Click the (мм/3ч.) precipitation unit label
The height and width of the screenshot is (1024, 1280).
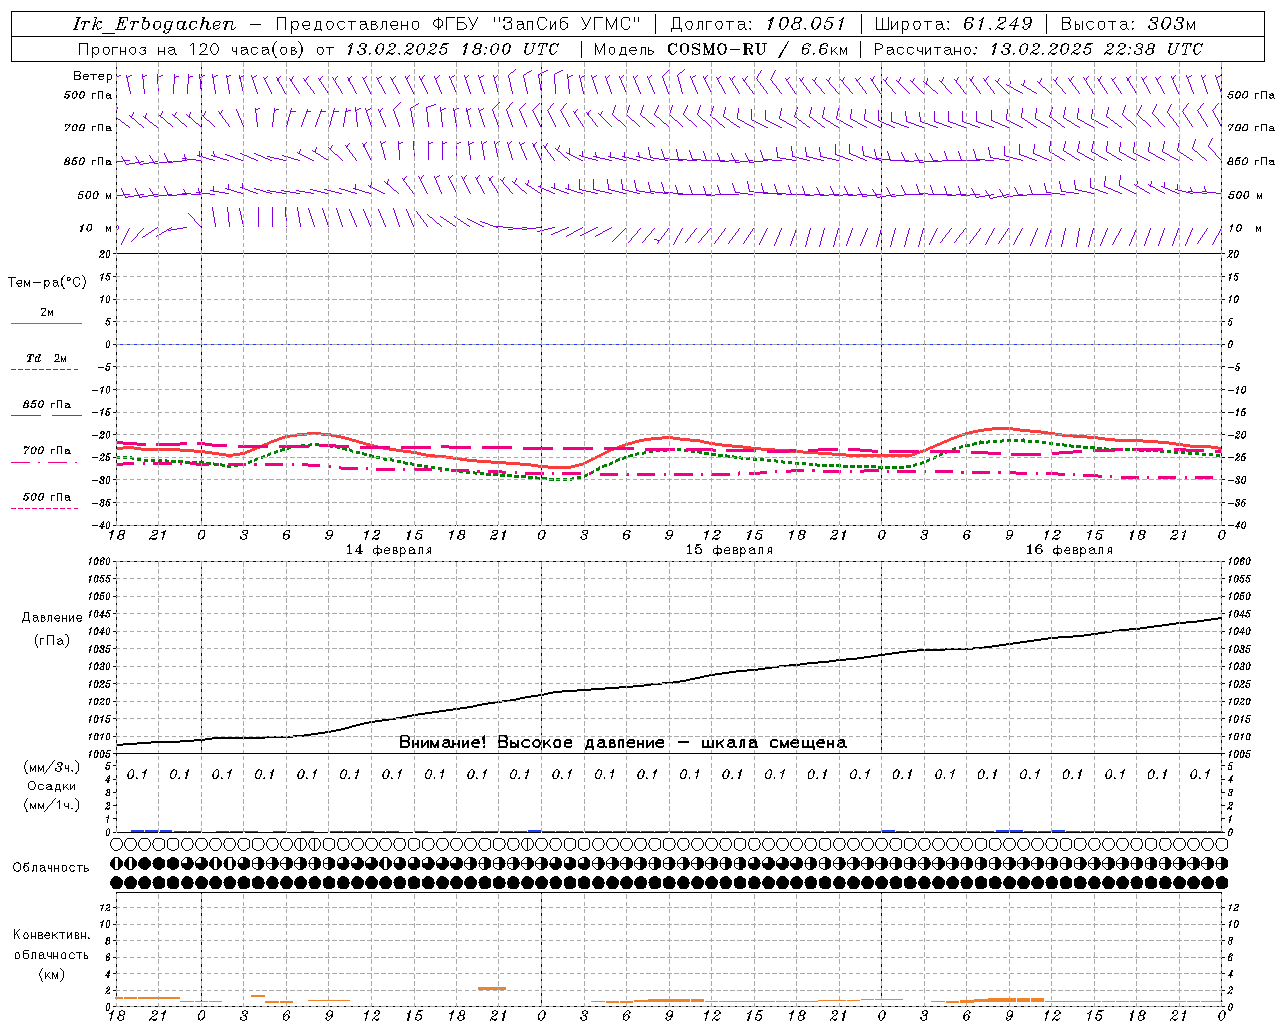[x=52, y=767]
